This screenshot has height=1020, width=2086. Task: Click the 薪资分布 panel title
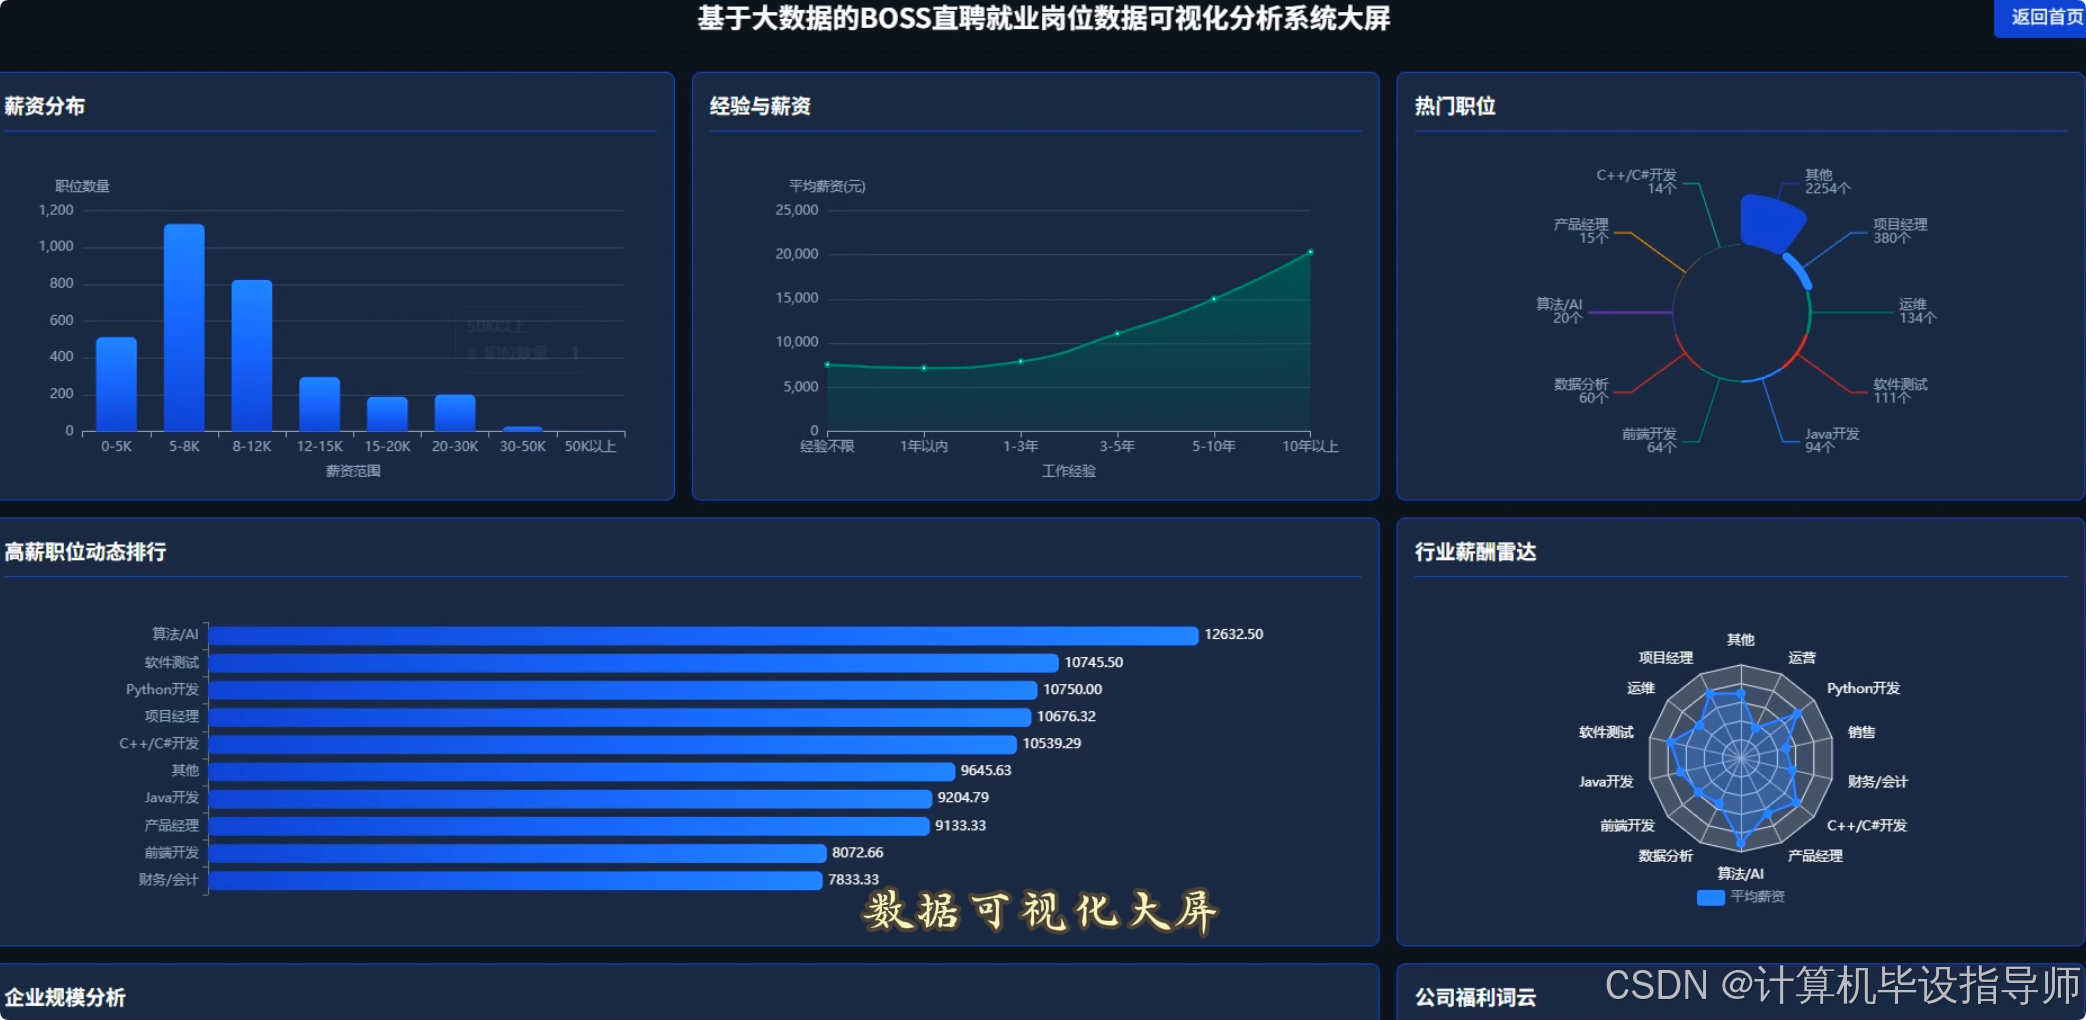pyautogui.click(x=44, y=106)
